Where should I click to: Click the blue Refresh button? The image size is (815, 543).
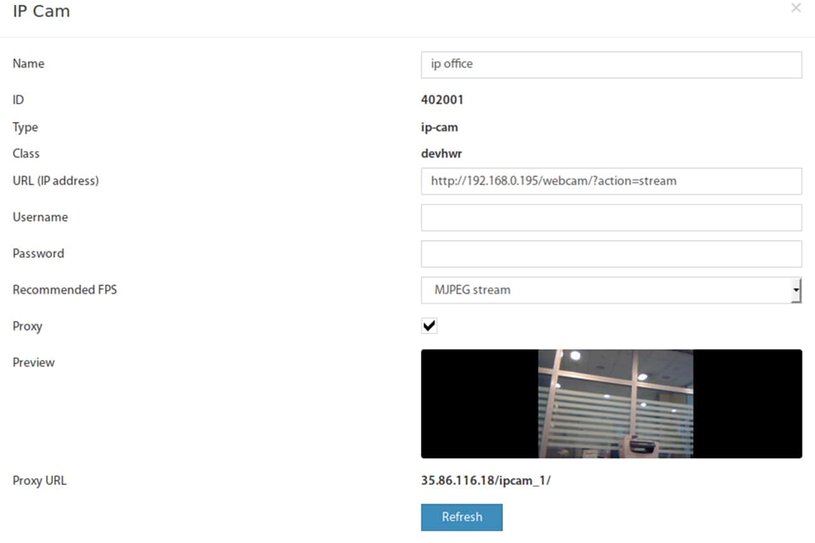tap(462, 517)
